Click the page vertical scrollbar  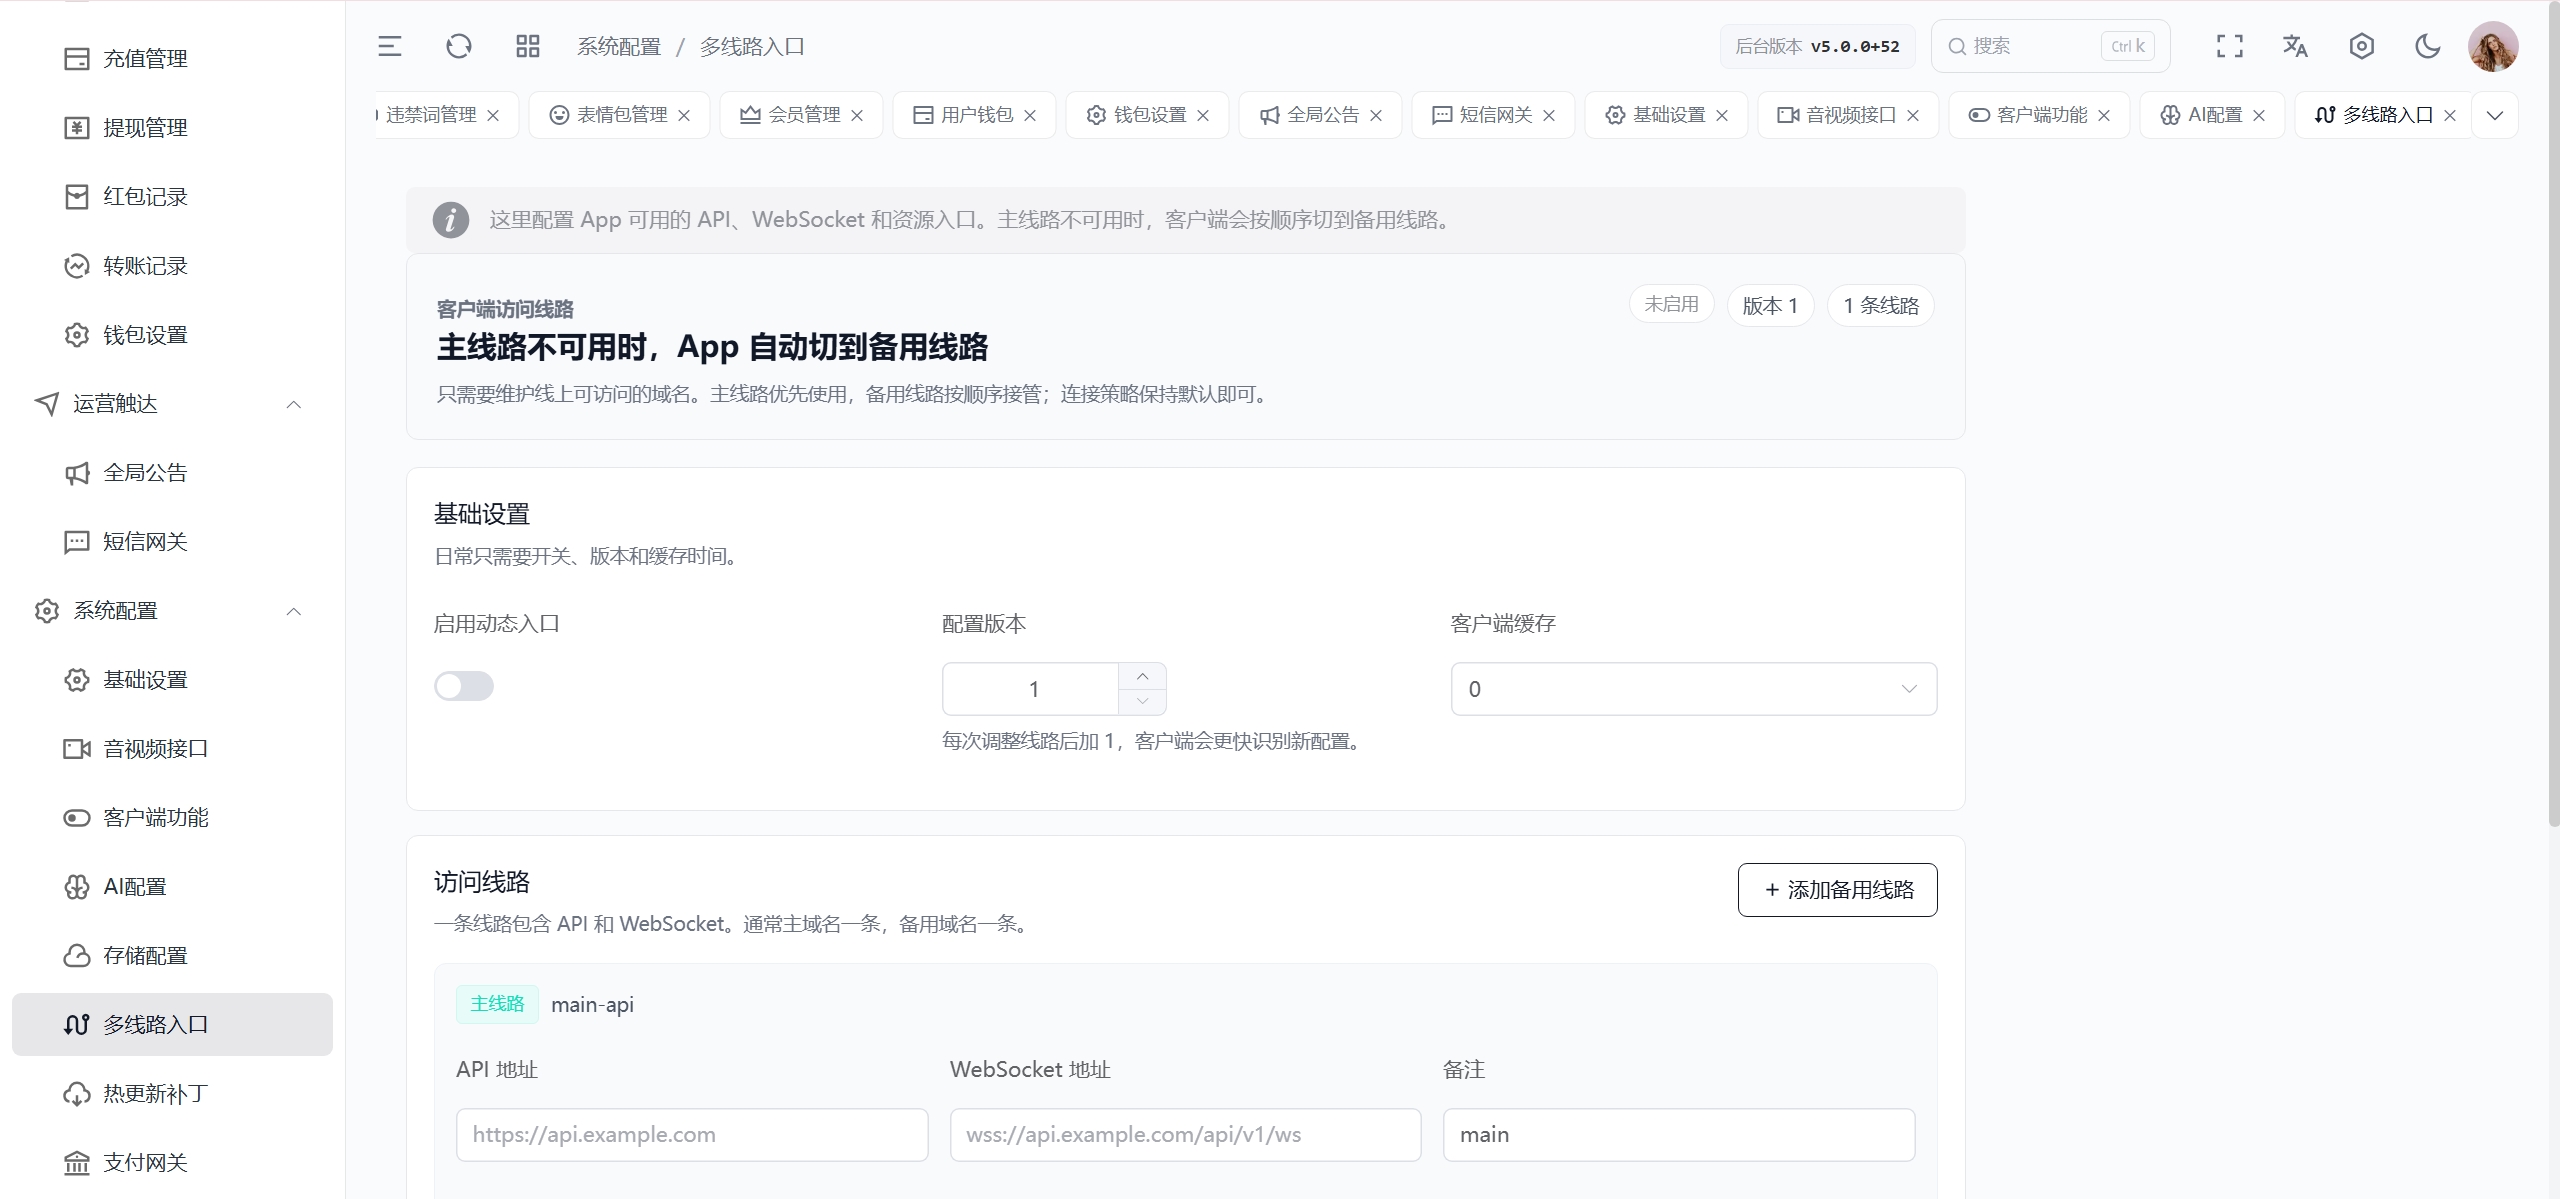click(2553, 415)
